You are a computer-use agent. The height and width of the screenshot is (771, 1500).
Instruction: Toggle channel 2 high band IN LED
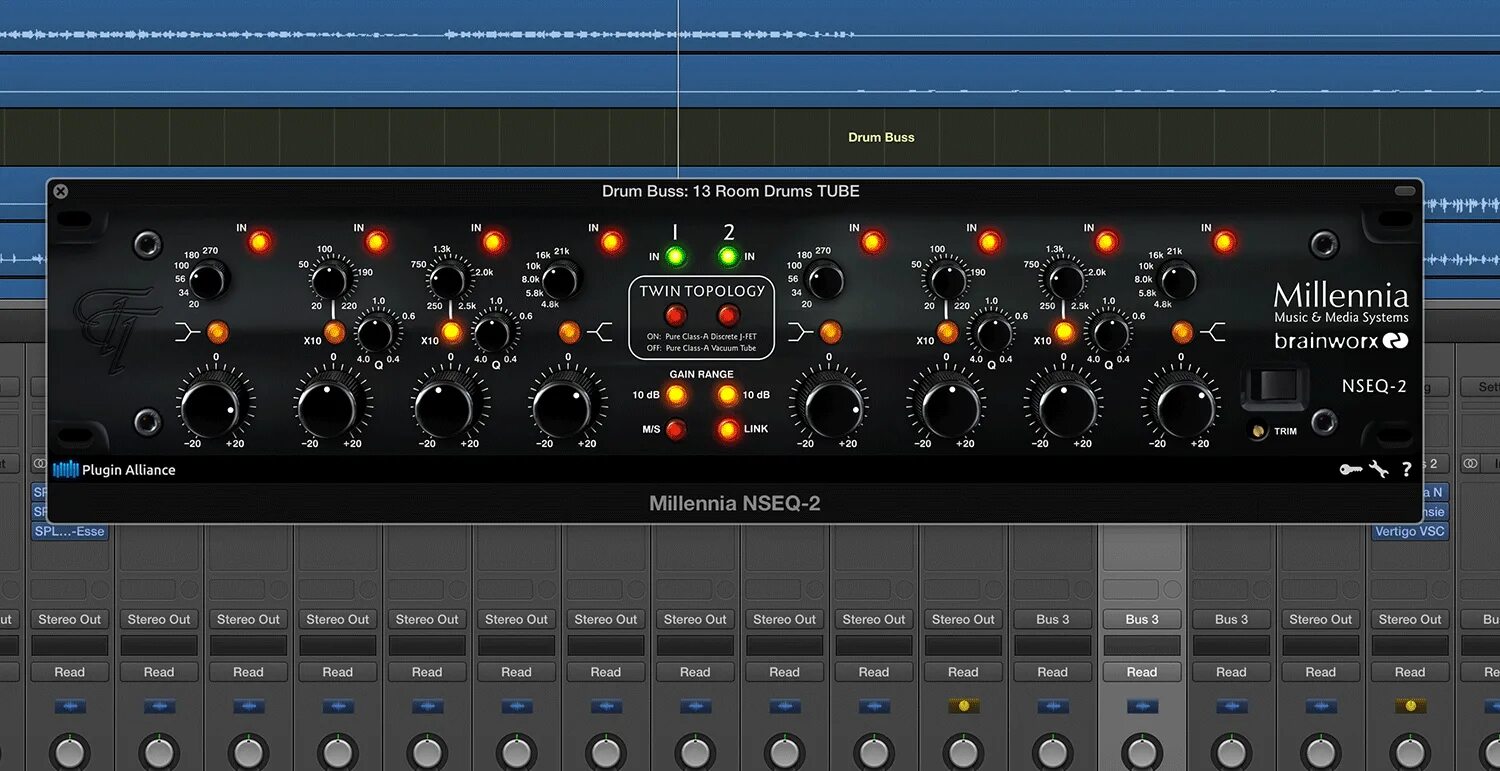point(1225,241)
